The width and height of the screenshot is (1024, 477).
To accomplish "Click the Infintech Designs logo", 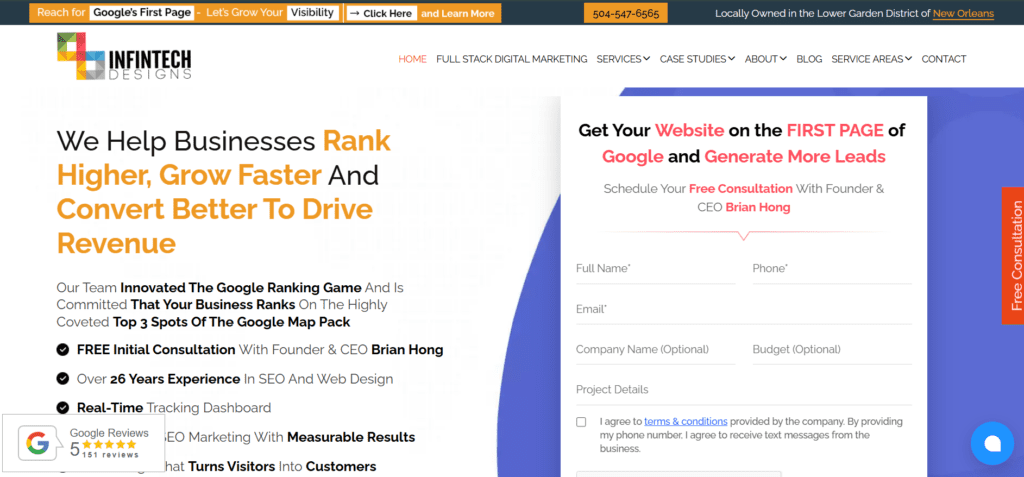I will 124,58.
